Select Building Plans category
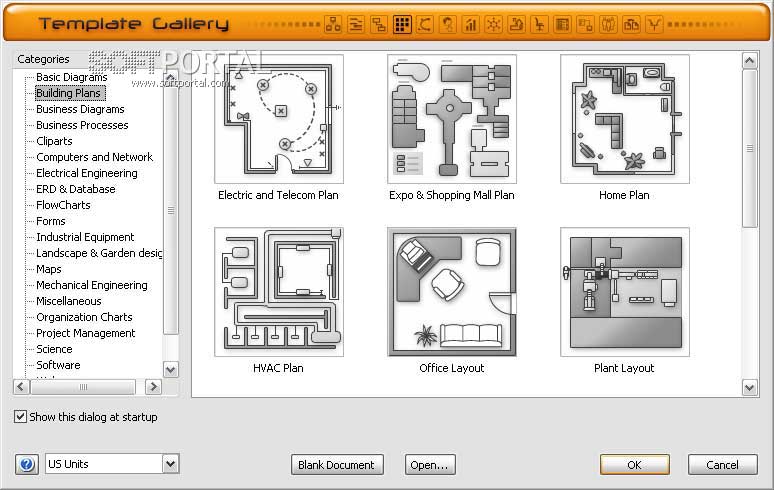 pos(69,93)
